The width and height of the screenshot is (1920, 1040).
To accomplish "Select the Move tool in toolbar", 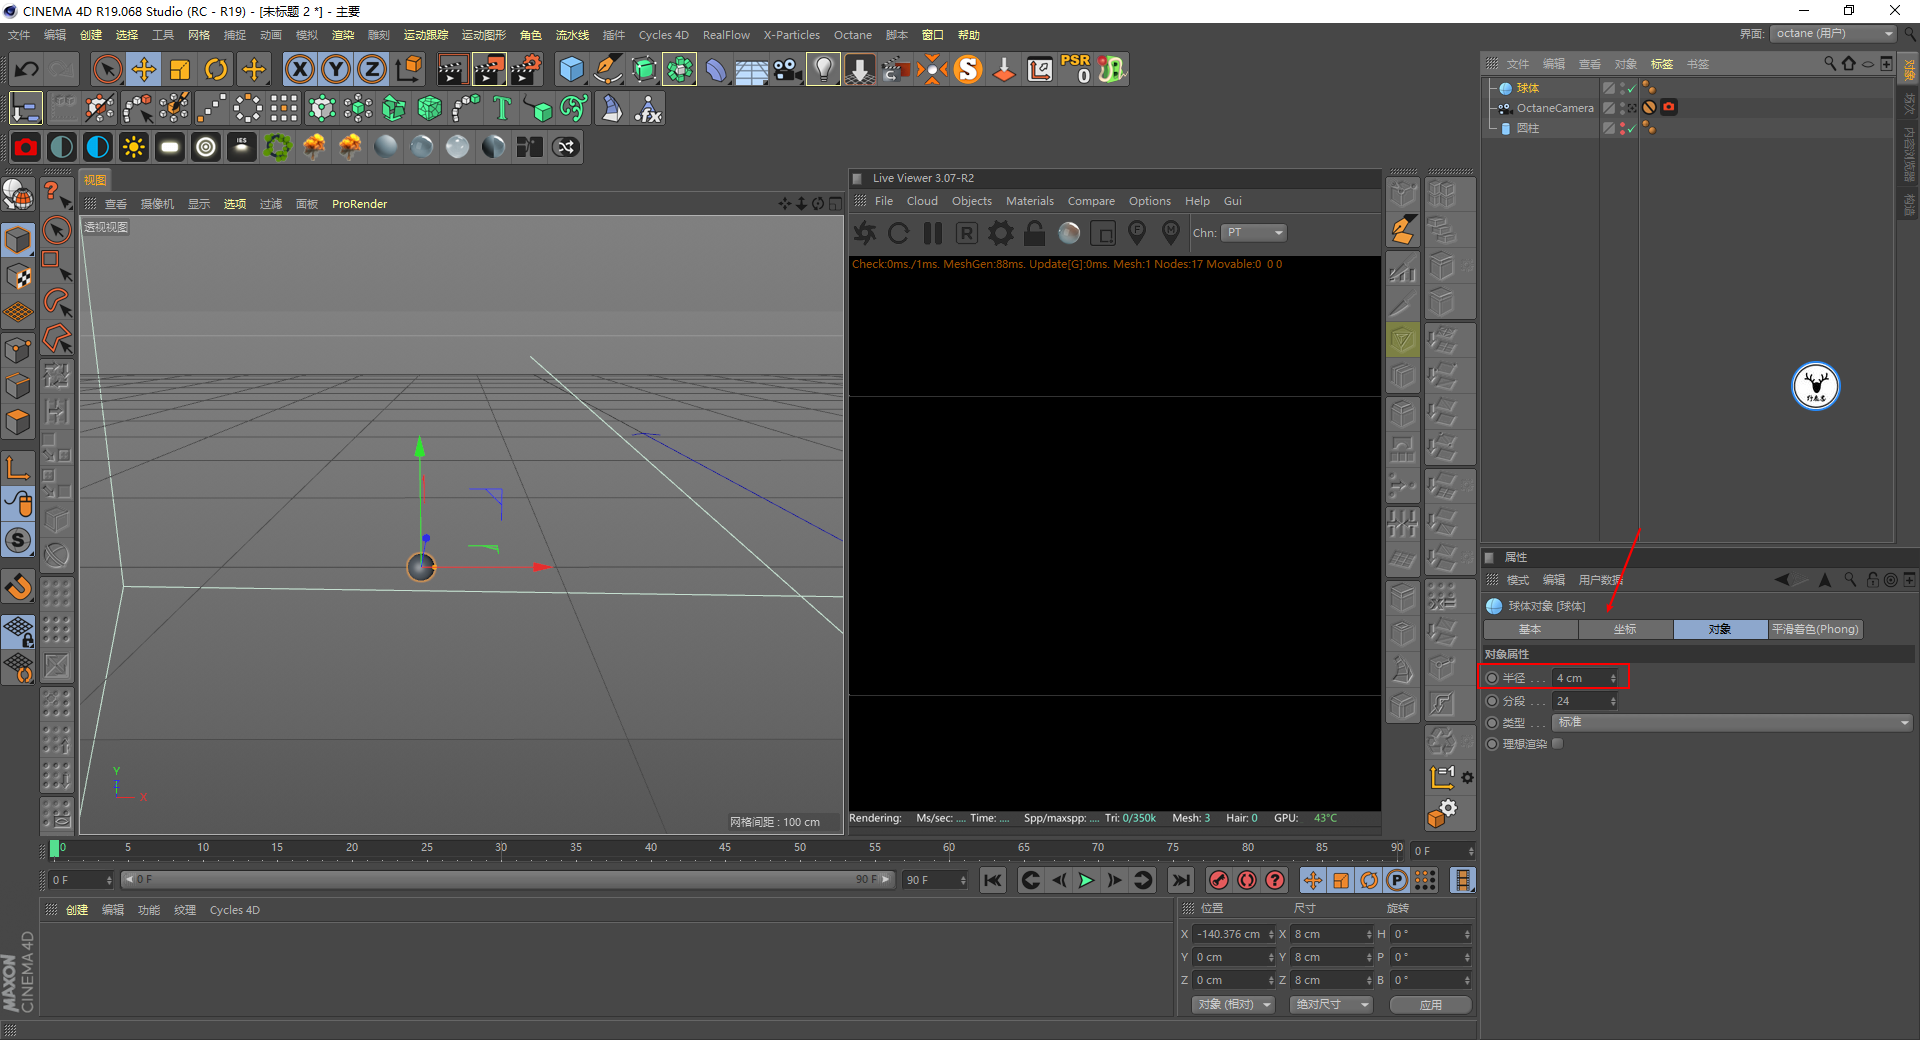I will click(144, 69).
